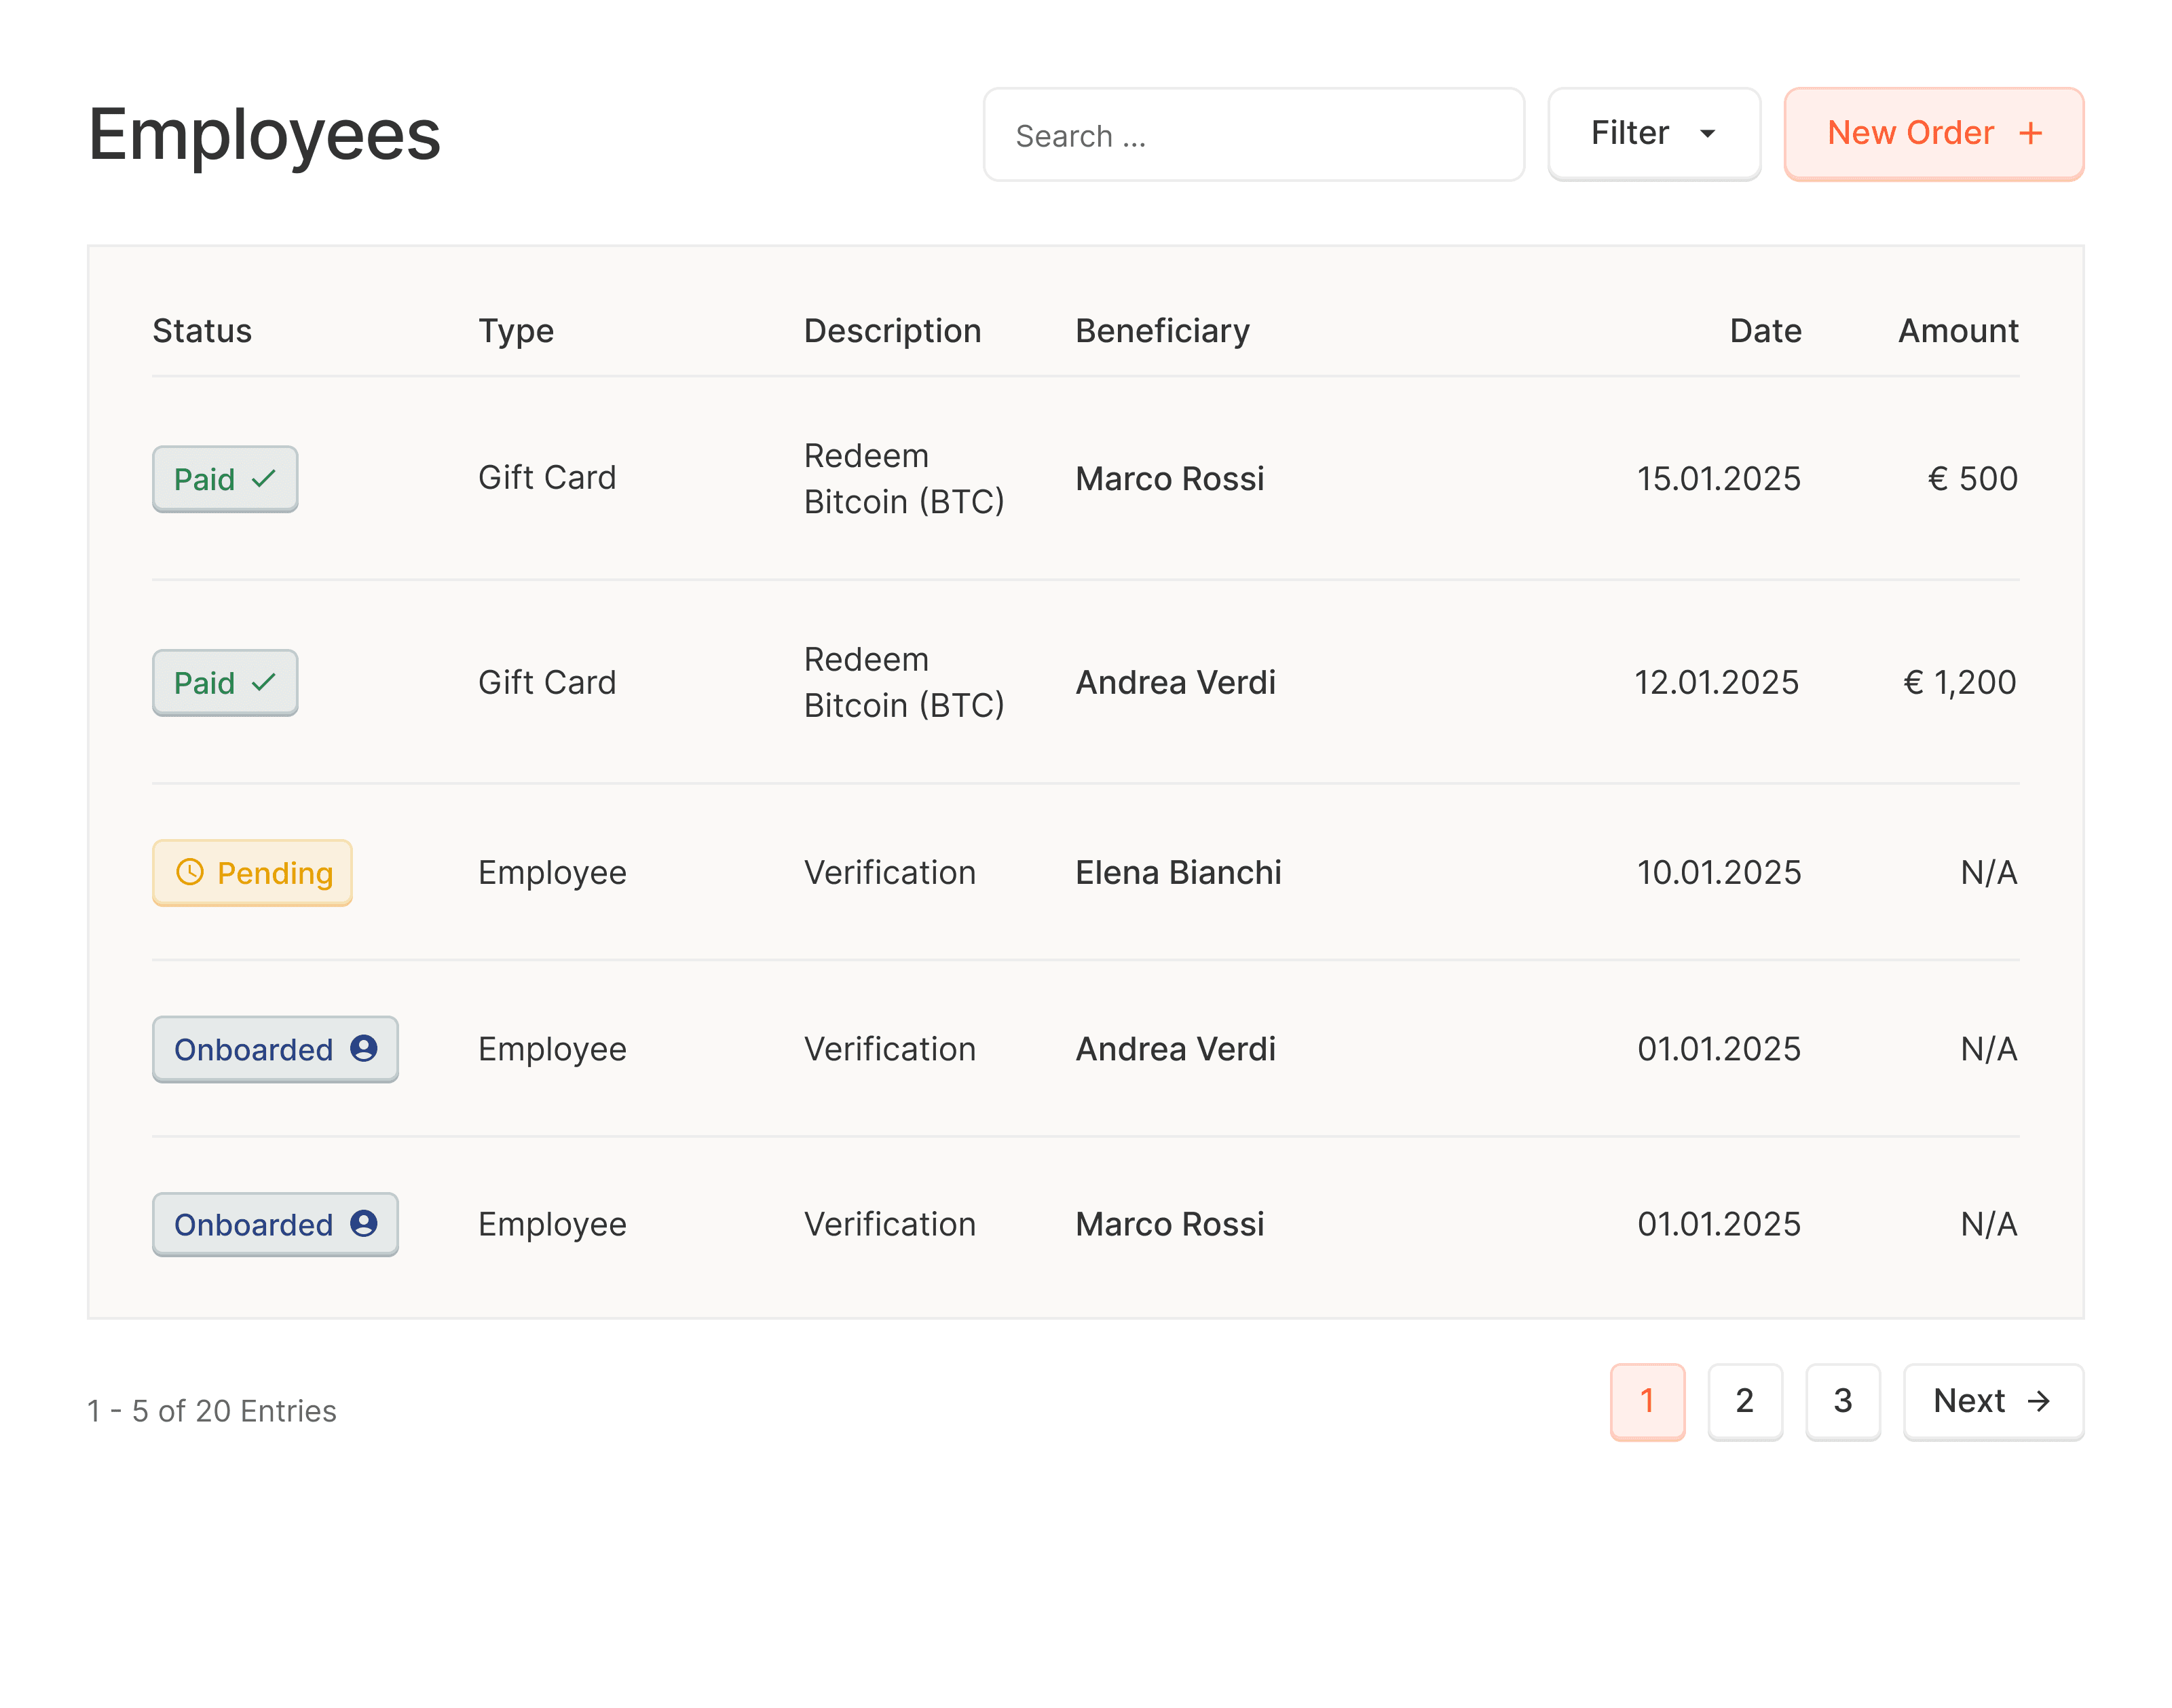Click Onboarded badge for Andrea Verdi
The width and height of the screenshot is (2172, 1708).
[275, 1049]
